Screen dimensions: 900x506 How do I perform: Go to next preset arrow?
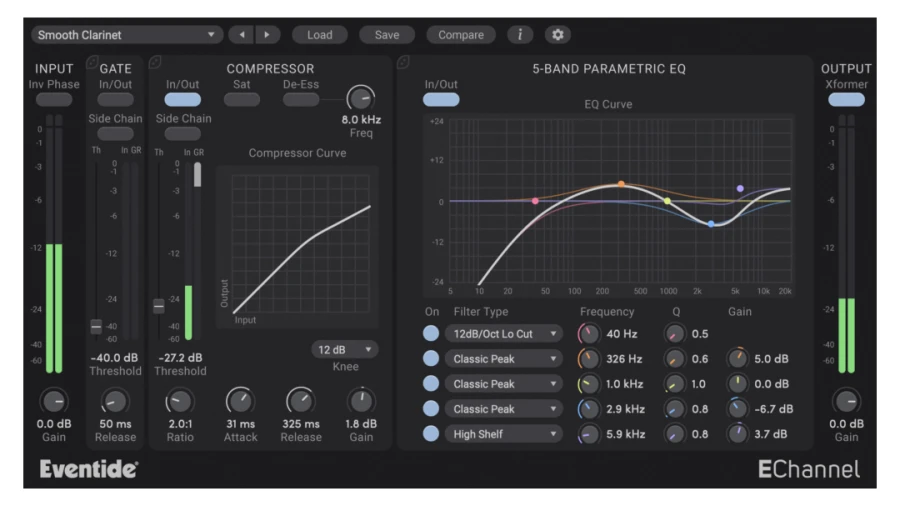(267, 35)
